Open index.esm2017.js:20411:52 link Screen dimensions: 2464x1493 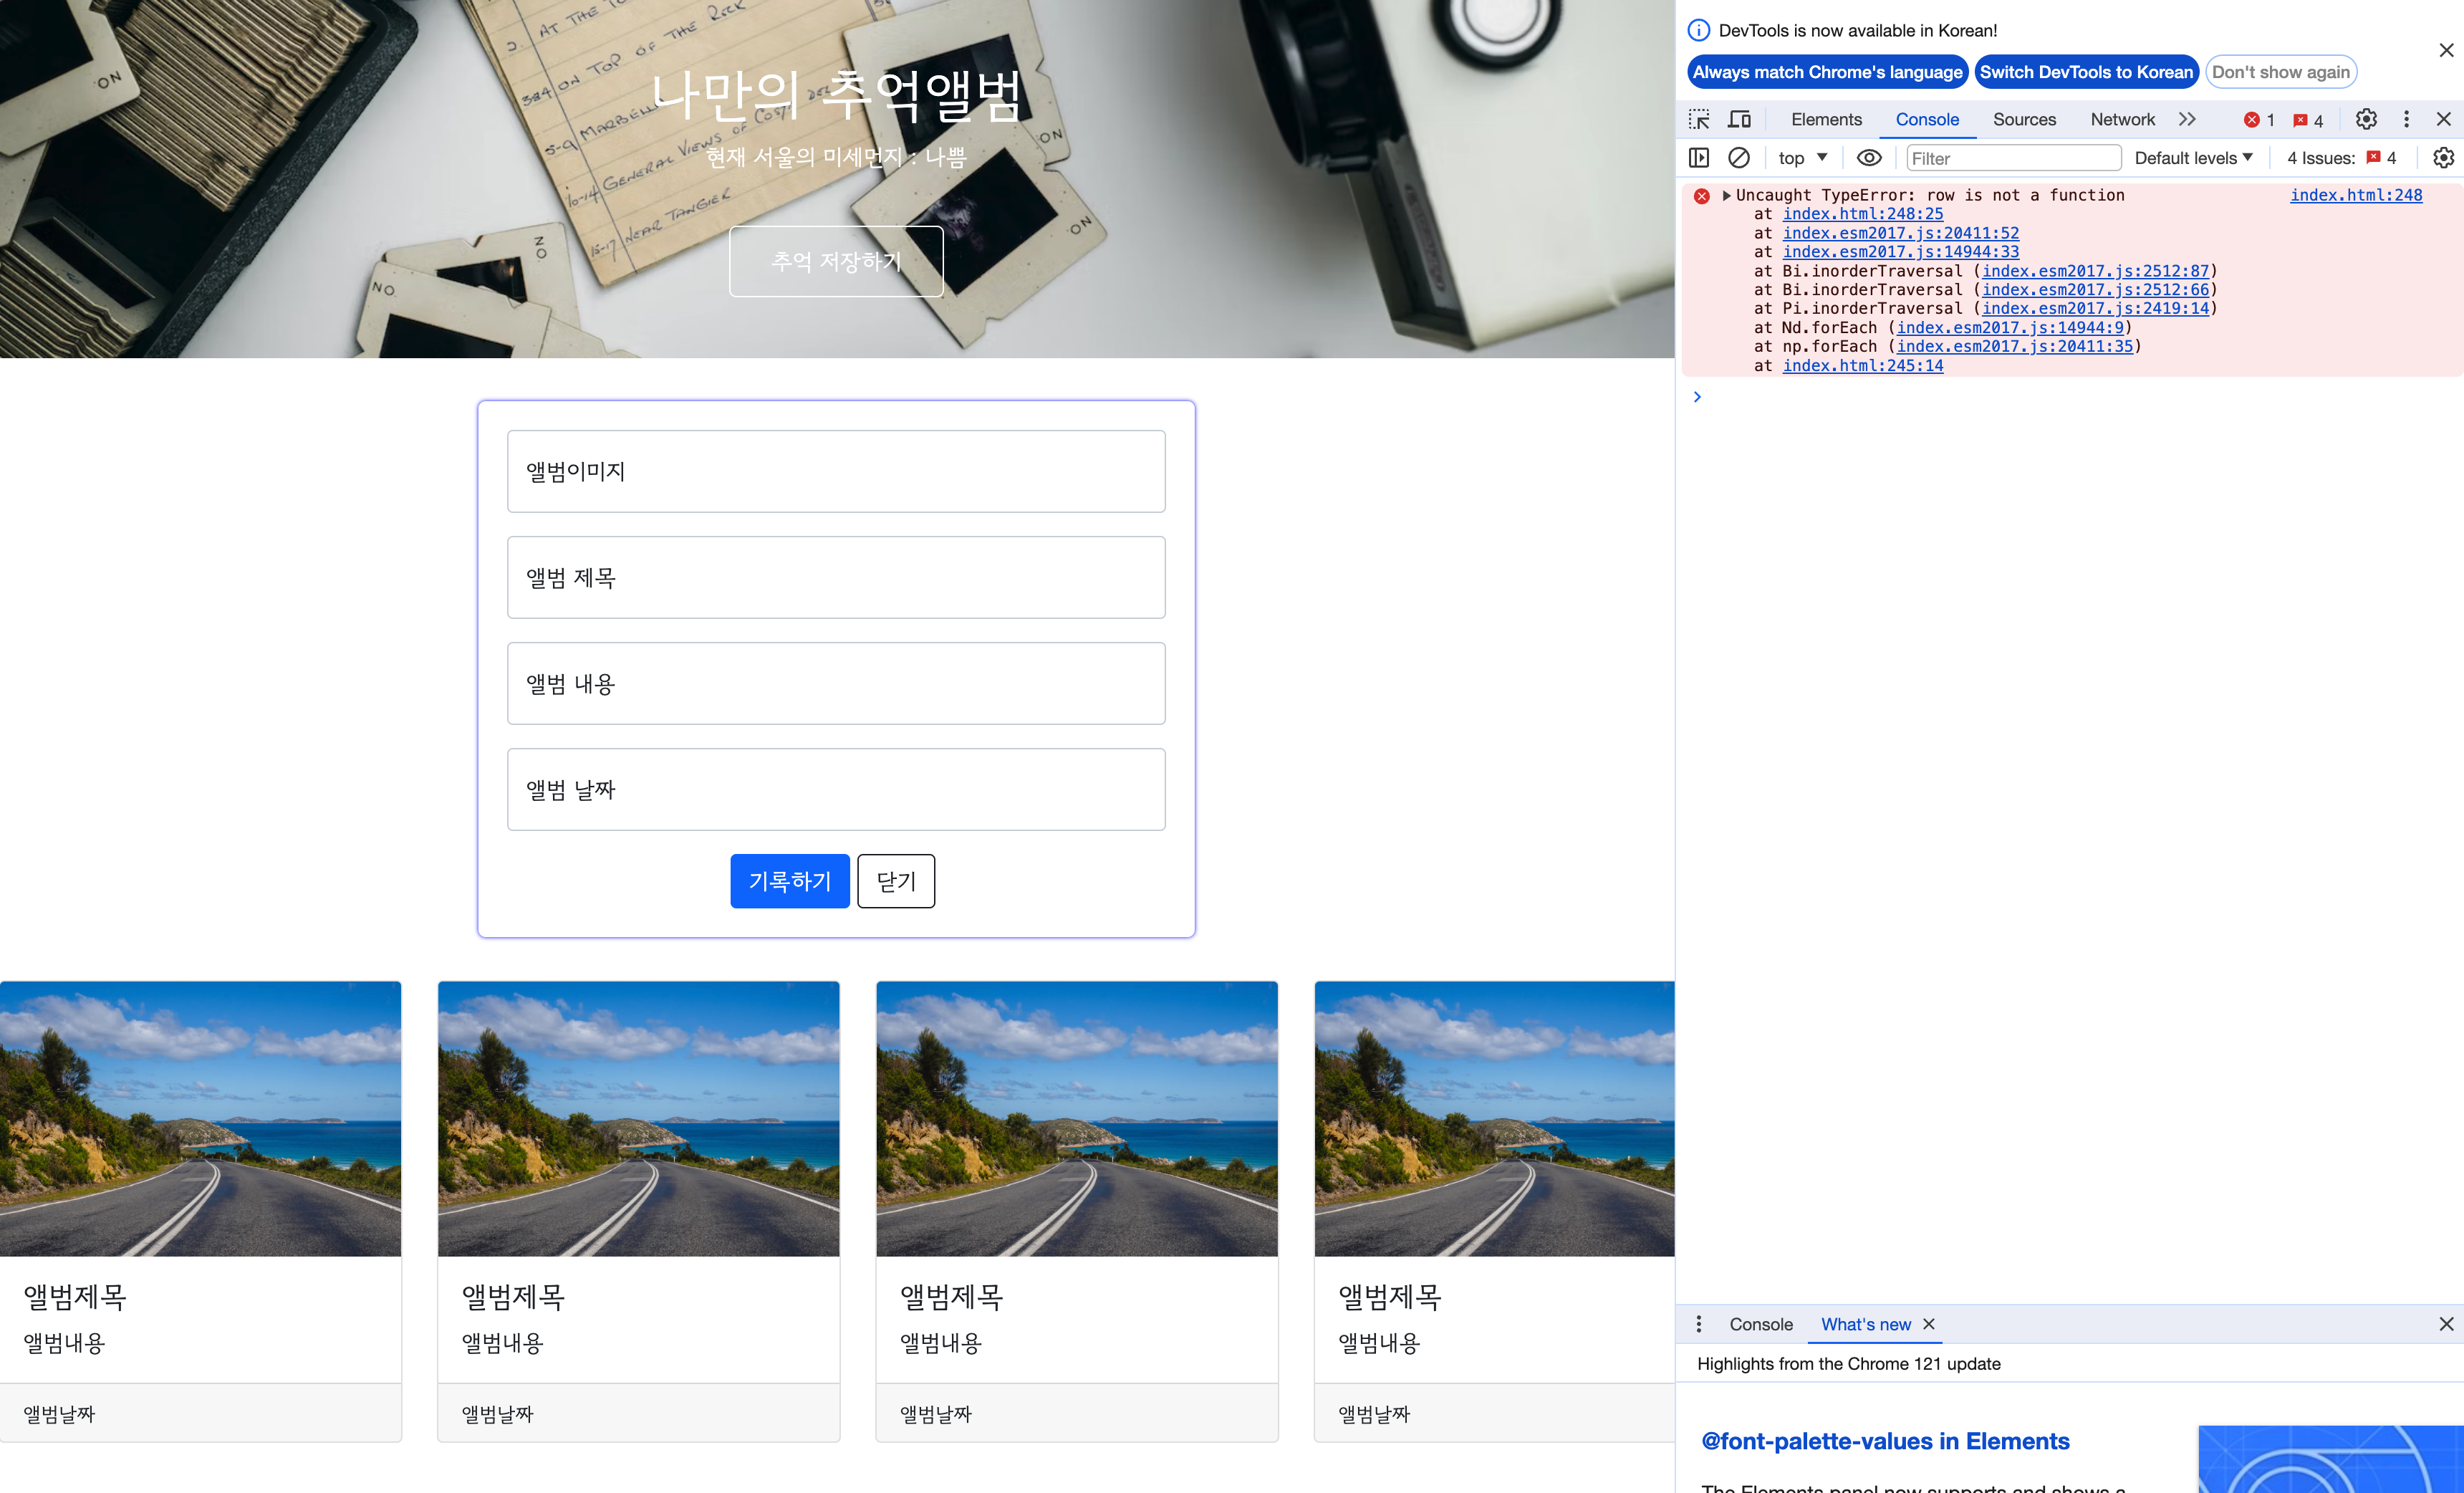pos(1900,233)
